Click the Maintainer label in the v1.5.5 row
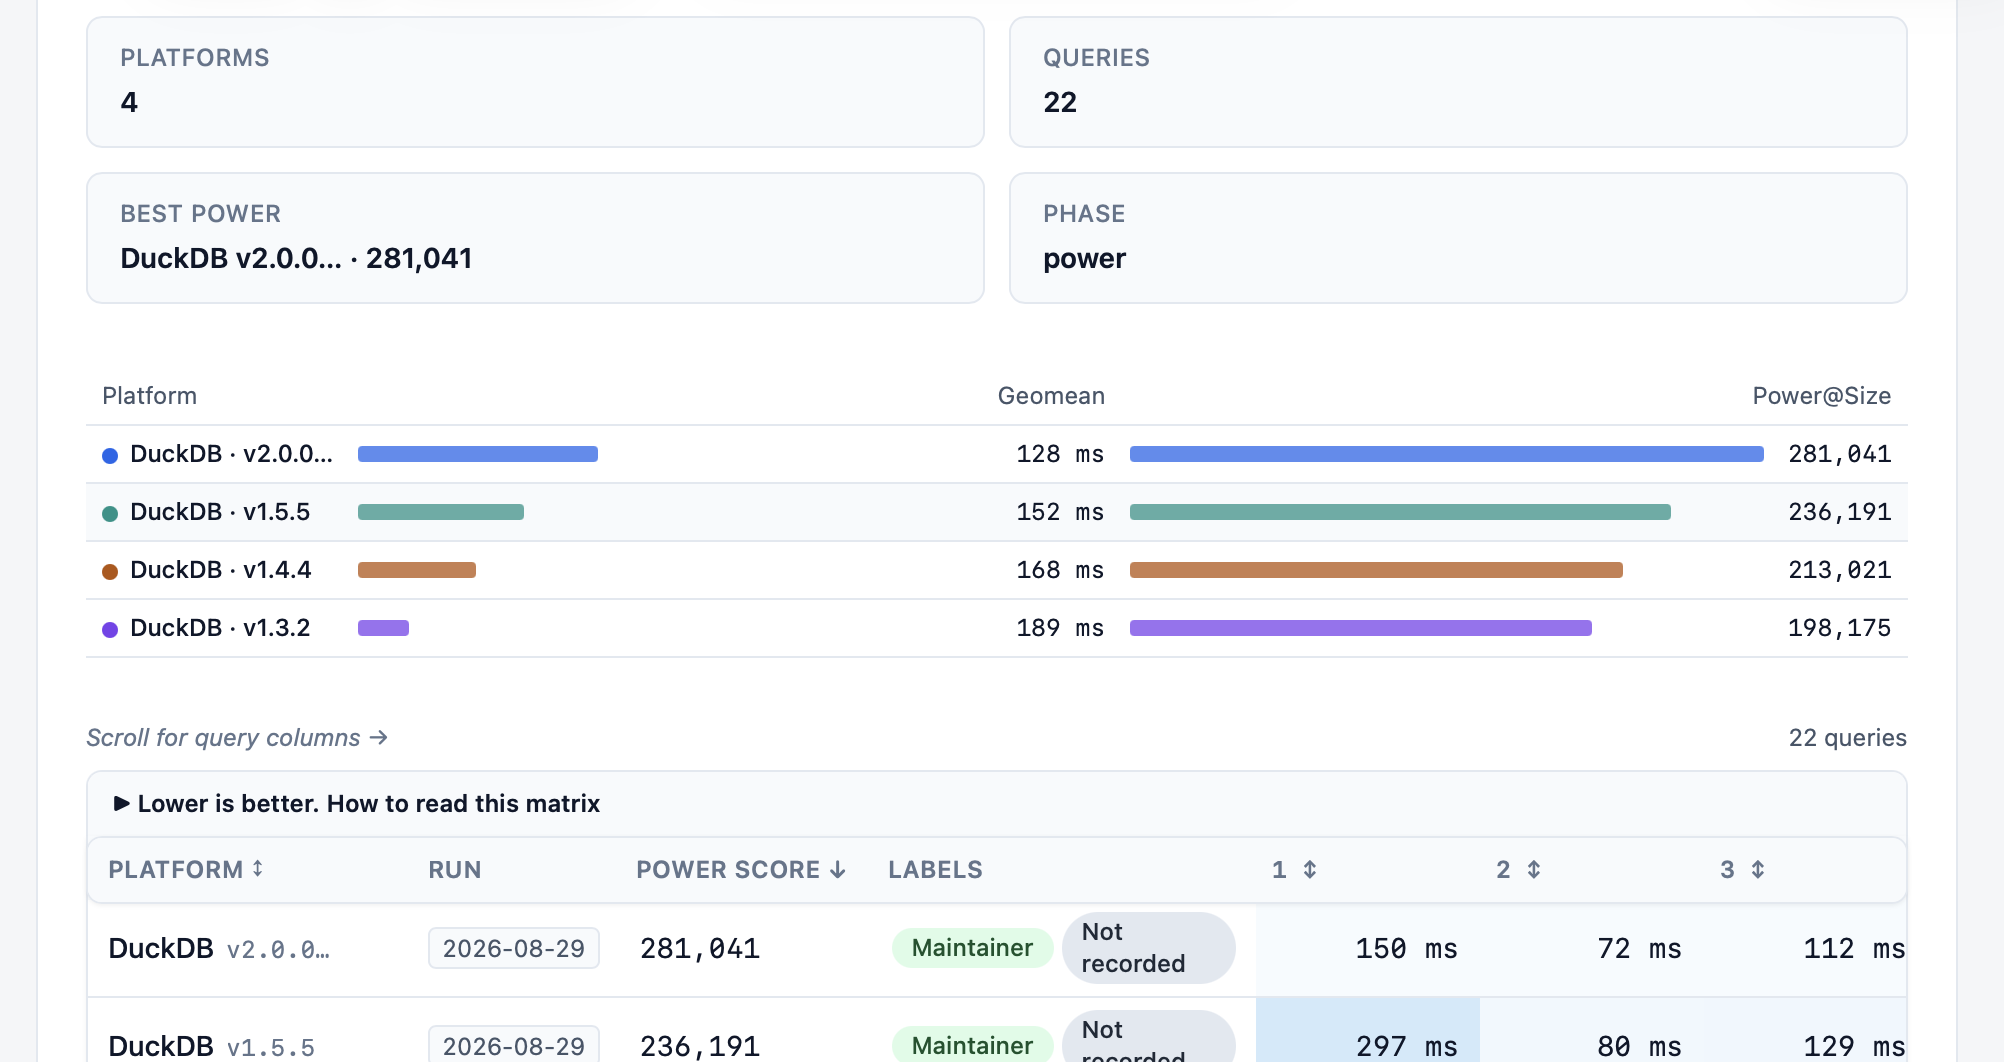Screen dimensions: 2004x1062 972,1045
